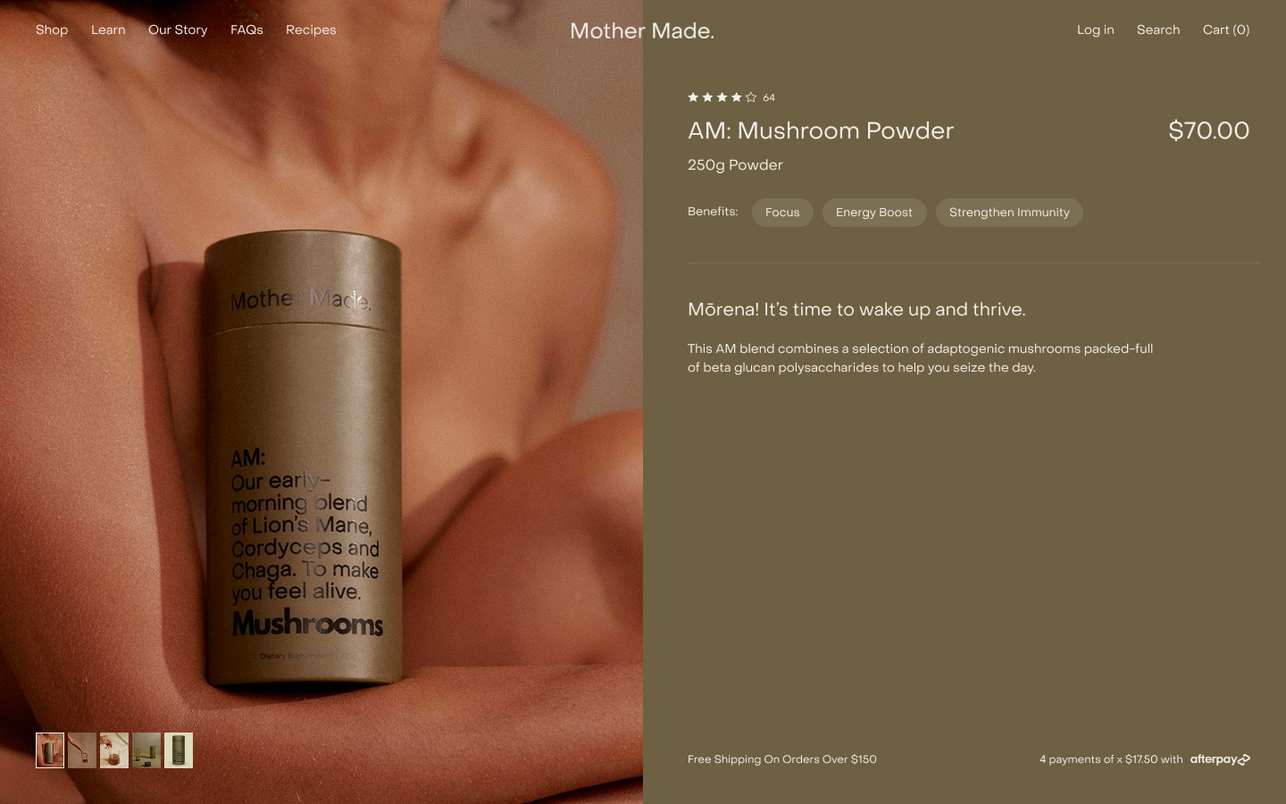Screen dimensions: 1286x804
Task: Select the Strengthen Immunity benefit tag
Action: click(x=1009, y=212)
